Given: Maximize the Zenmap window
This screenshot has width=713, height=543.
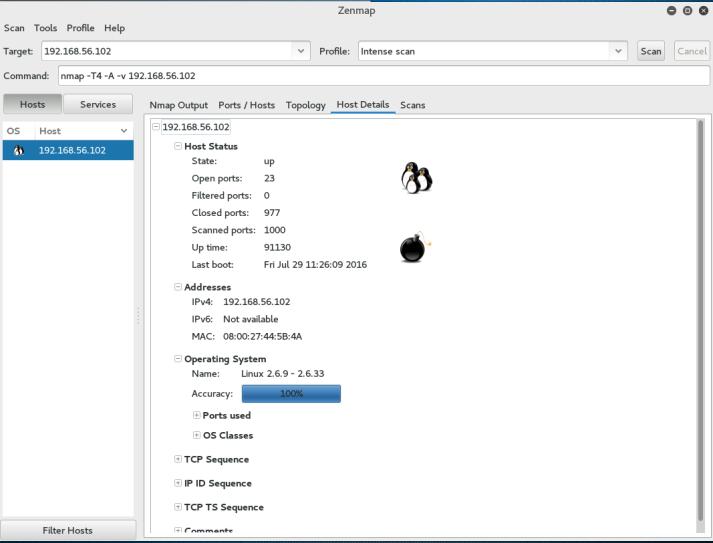Looking at the screenshot, I should [688, 10].
